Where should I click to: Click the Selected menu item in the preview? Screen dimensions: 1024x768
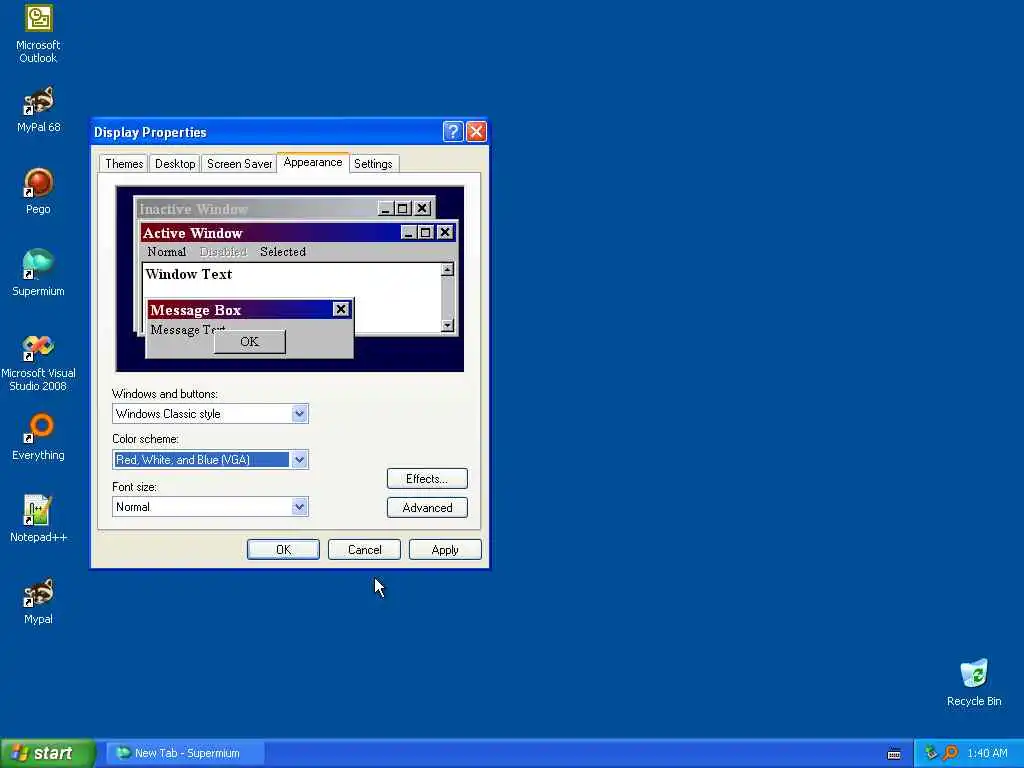(283, 251)
